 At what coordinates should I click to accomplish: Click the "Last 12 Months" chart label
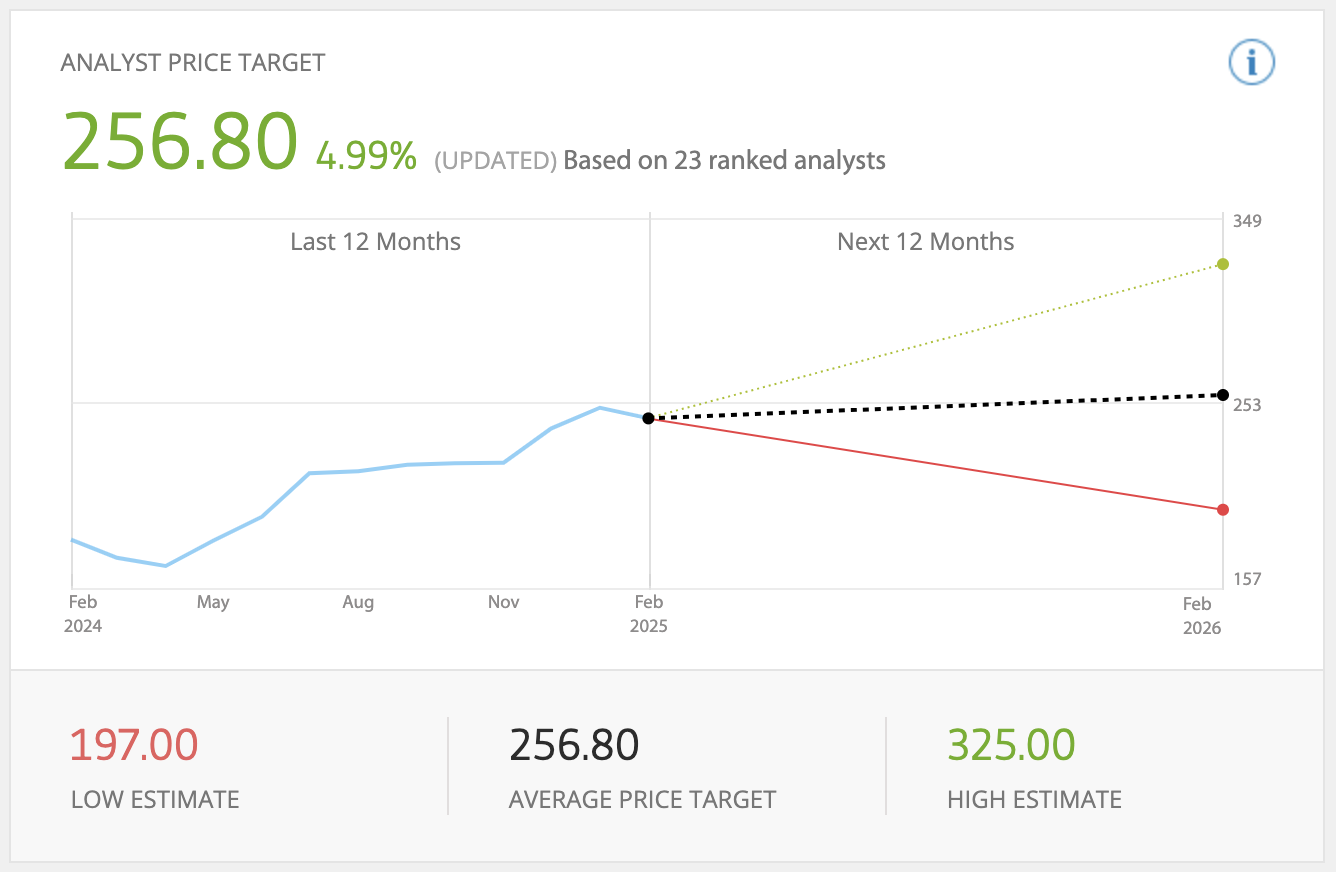[x=375, y=242]
